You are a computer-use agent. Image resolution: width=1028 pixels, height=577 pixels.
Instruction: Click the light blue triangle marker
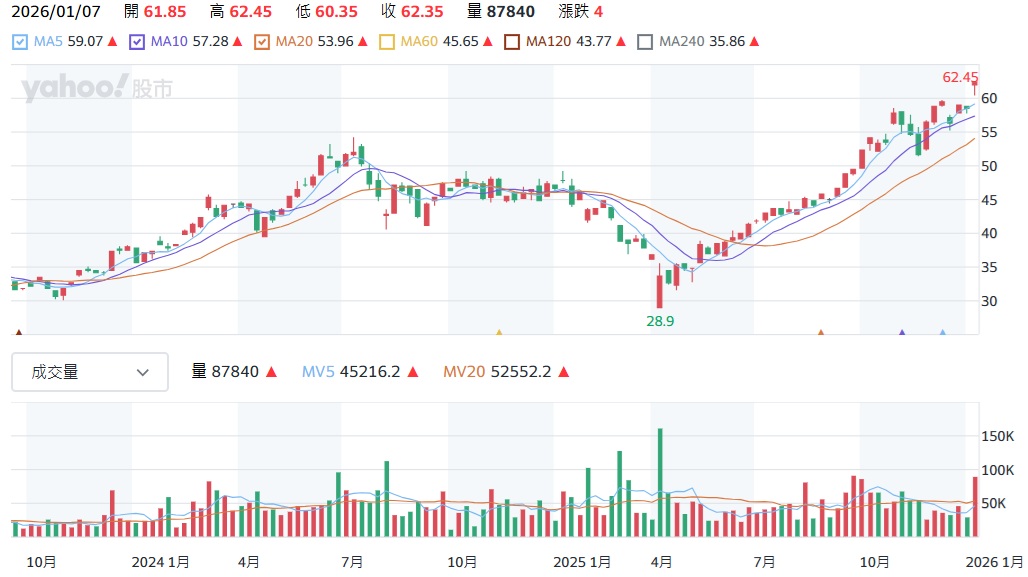pyautogui.click(x=942, y=333)
